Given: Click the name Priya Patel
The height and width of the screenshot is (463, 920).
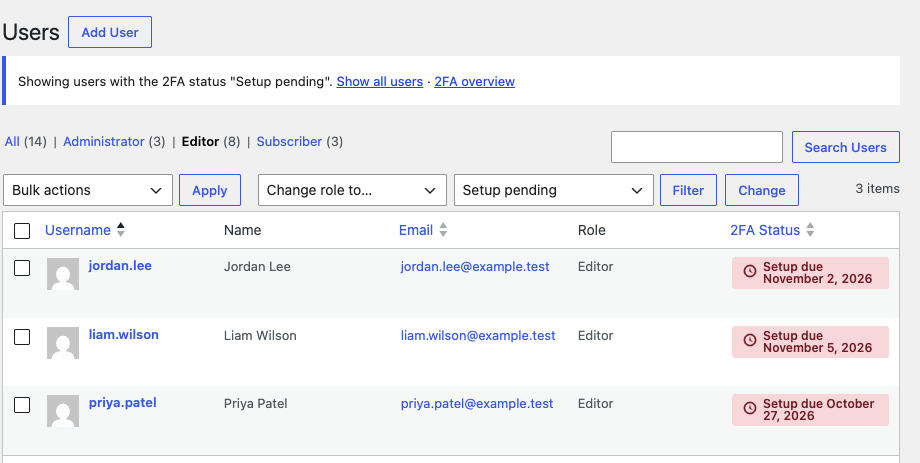Looking at the screenshot, I should pyautogui.click(x=256, y=404).
